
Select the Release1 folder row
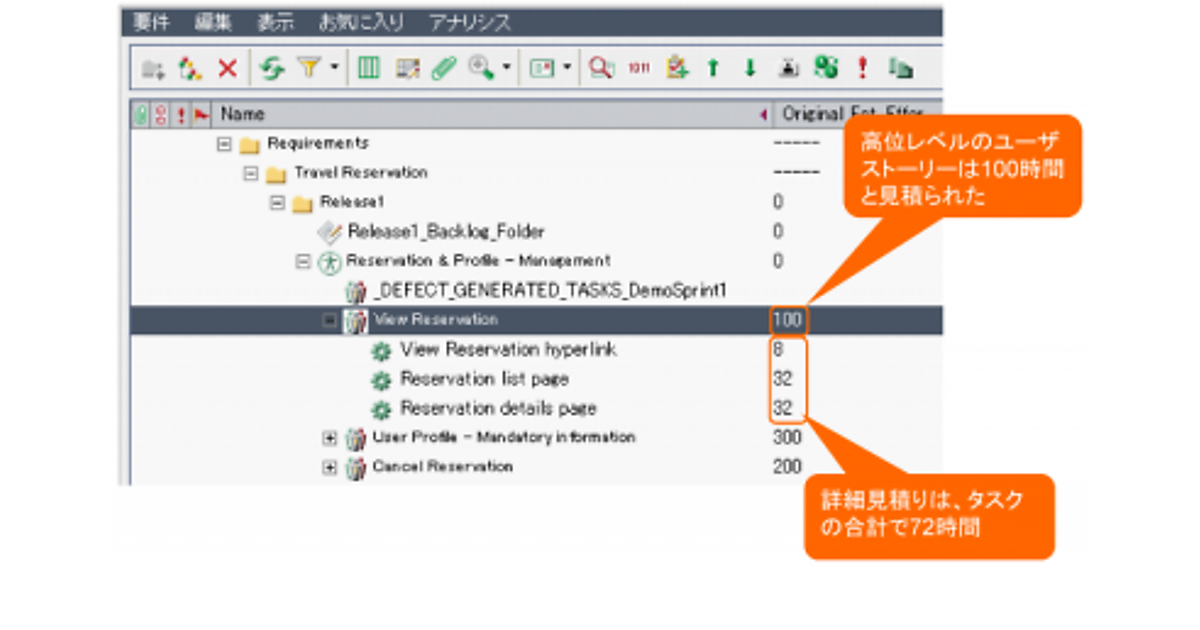click(351, 203)
